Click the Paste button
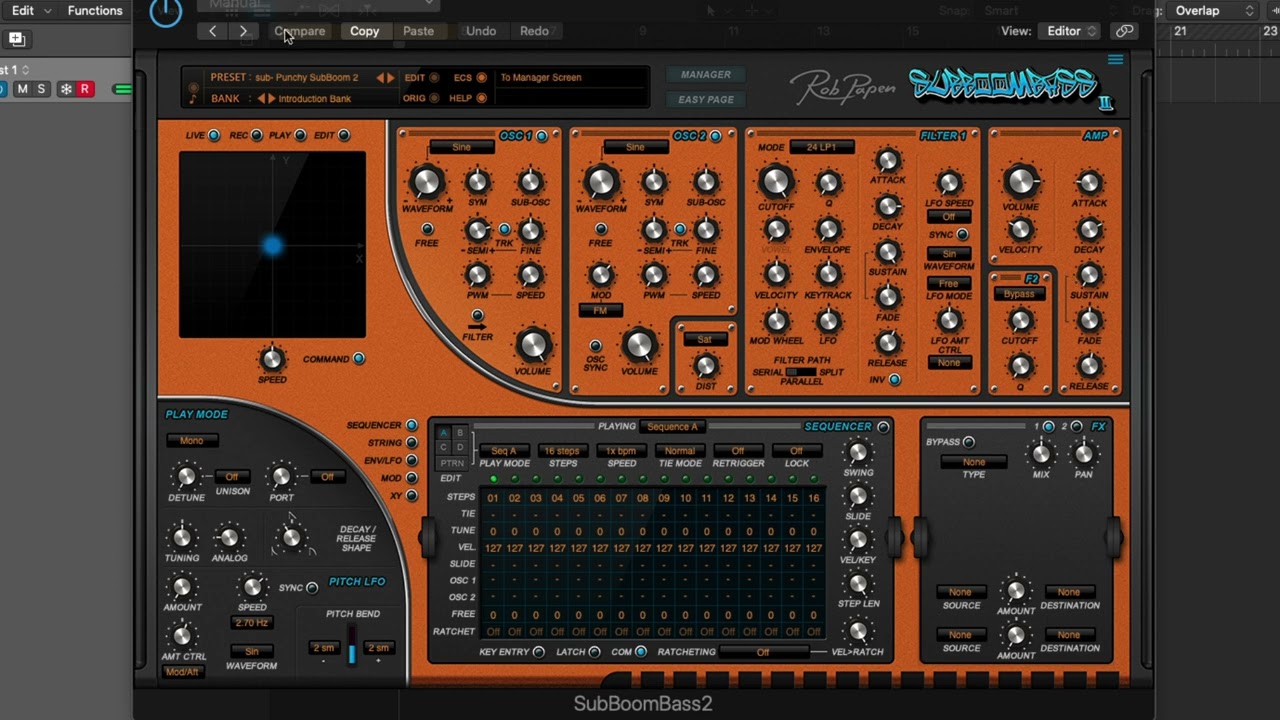Screen dimensions: 1280x720 click(418, 31)
